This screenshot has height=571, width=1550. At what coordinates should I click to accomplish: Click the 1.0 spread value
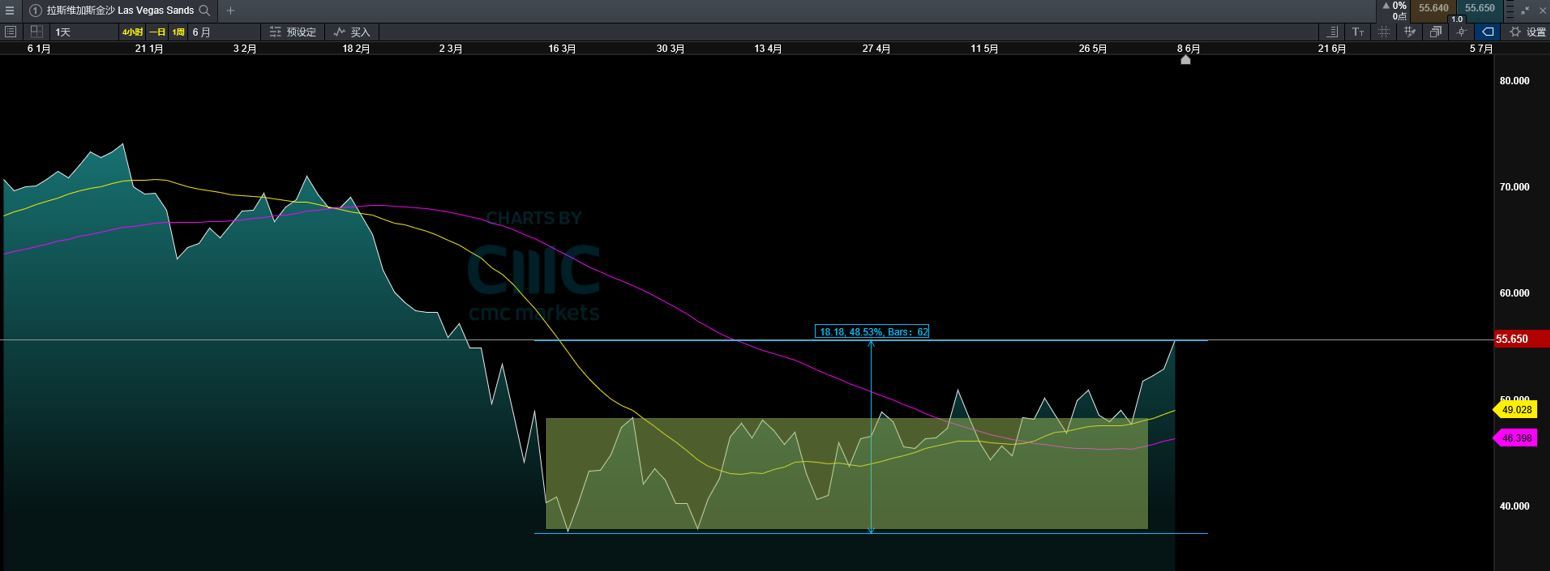point(1456,19)
